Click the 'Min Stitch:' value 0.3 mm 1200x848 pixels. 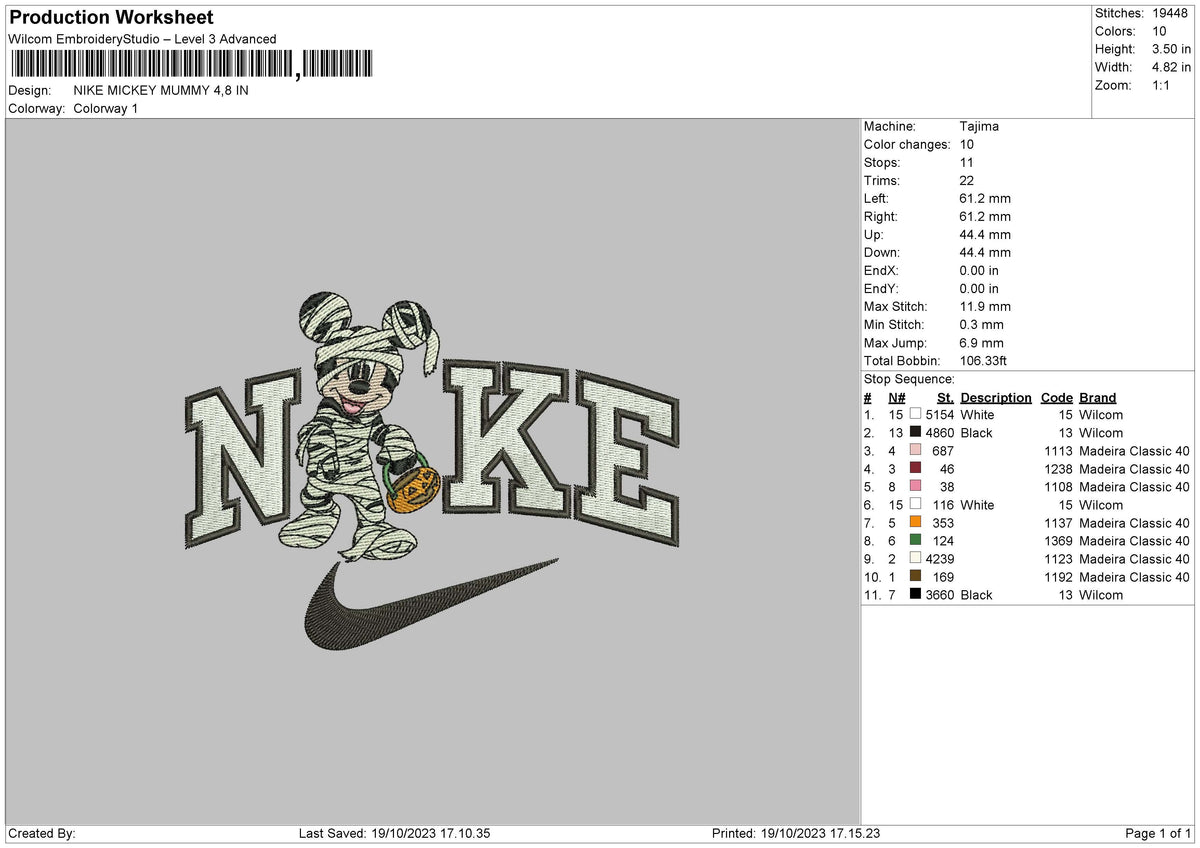pyautogui.click(x=981, y=324)
